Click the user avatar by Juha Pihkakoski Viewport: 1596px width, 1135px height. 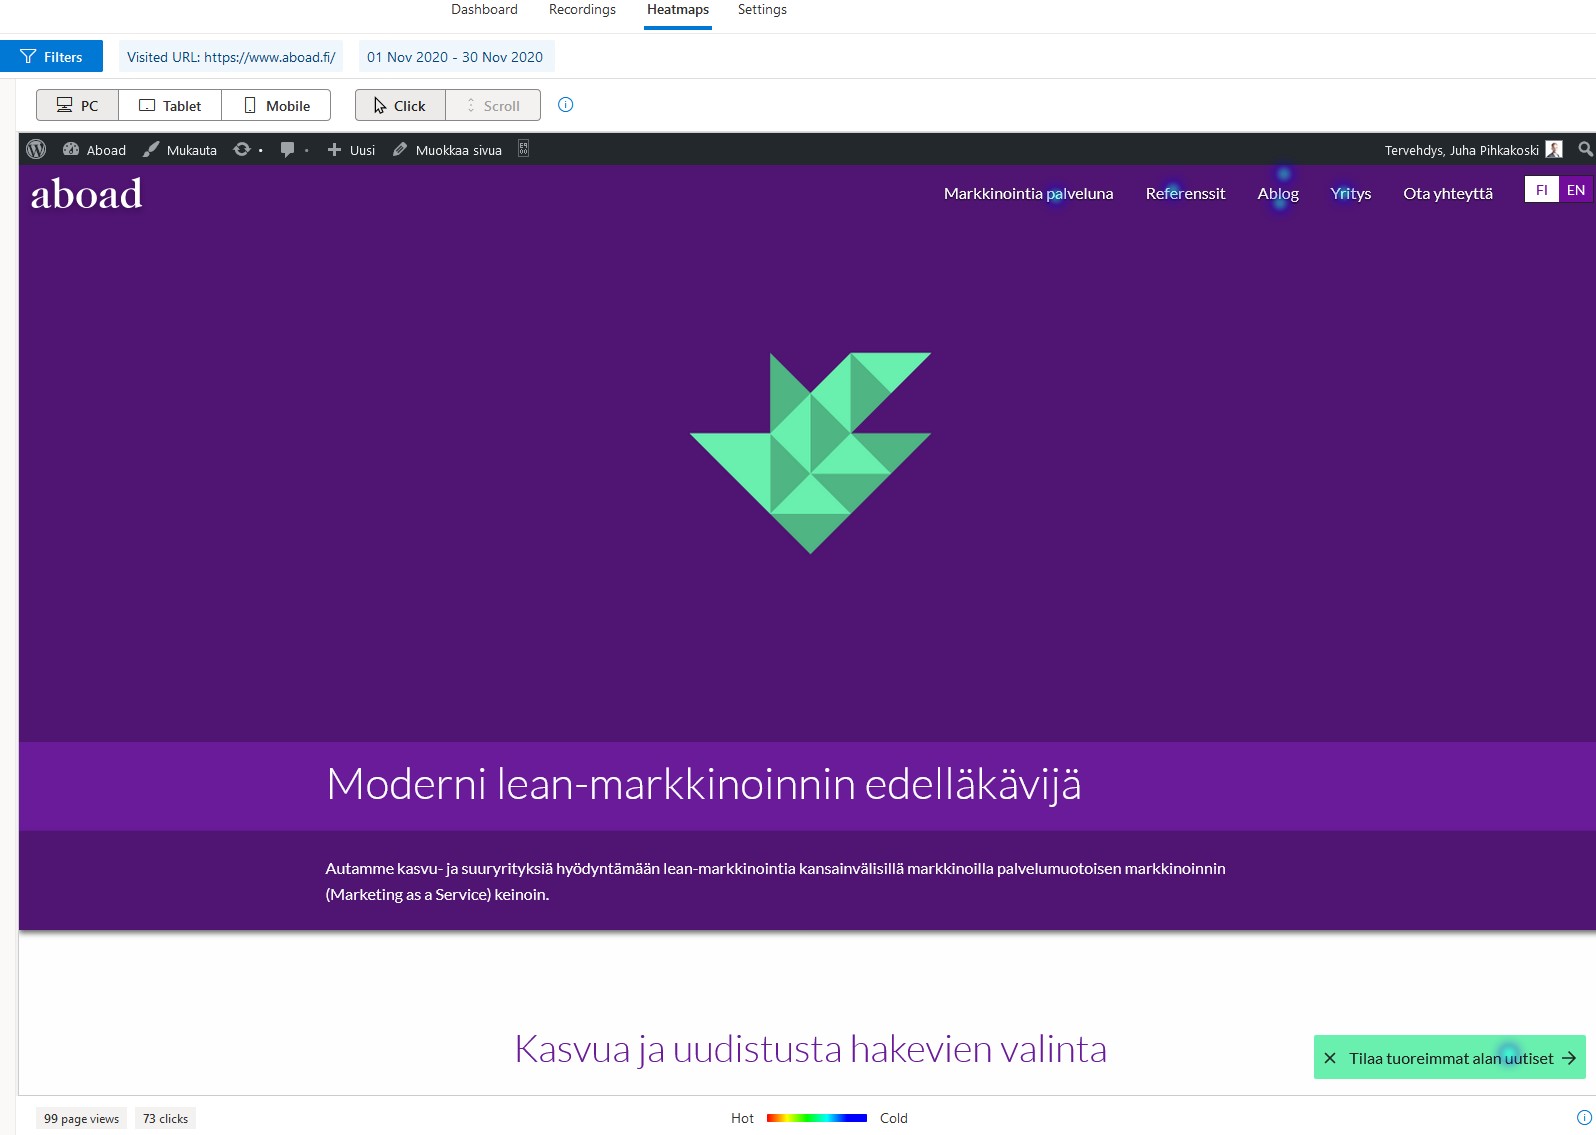coord(1553,149)
